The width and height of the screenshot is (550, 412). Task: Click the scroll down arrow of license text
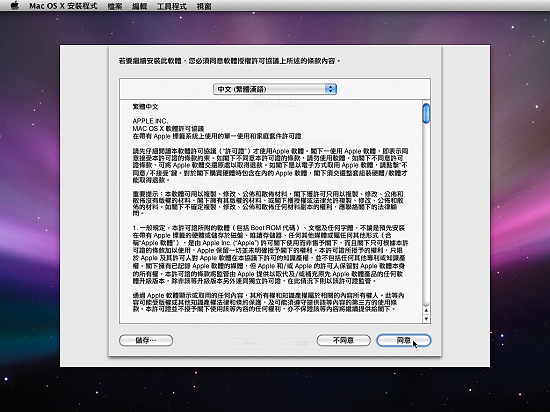click(x=426, y=318)
